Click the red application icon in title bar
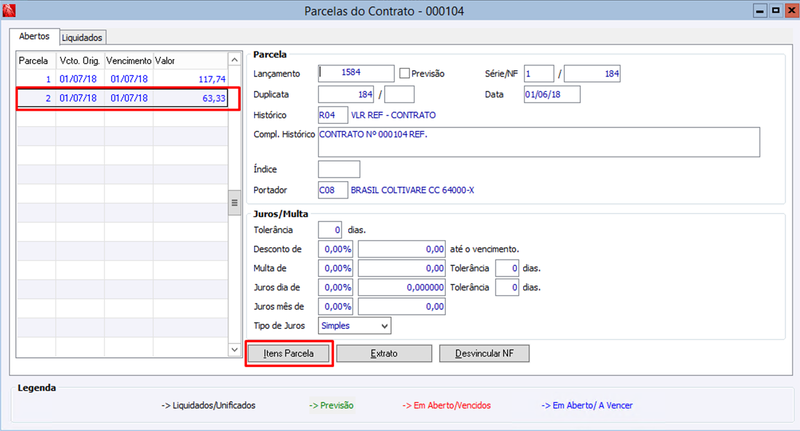 pos(9,10)
